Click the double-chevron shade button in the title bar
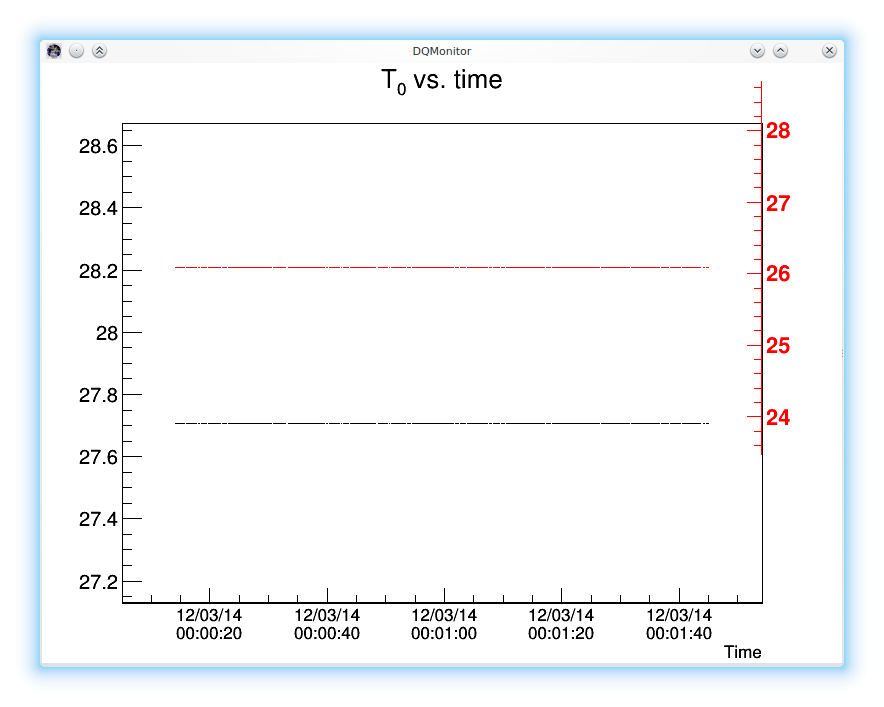The width and height of the screenshot is (884, 707). coord(98,51)
